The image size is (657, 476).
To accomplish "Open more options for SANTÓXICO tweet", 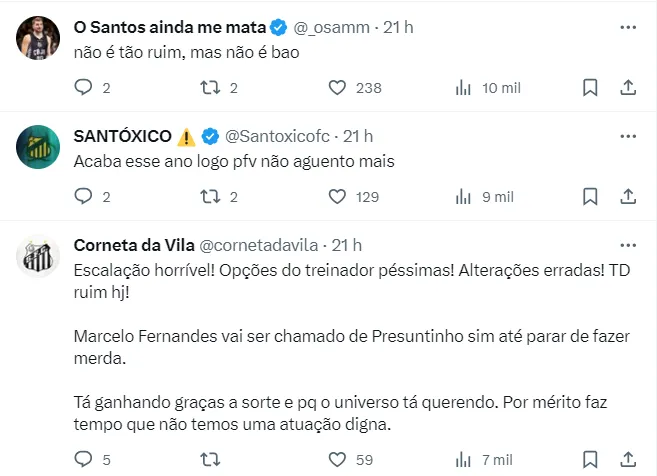I will coord(628,135).
